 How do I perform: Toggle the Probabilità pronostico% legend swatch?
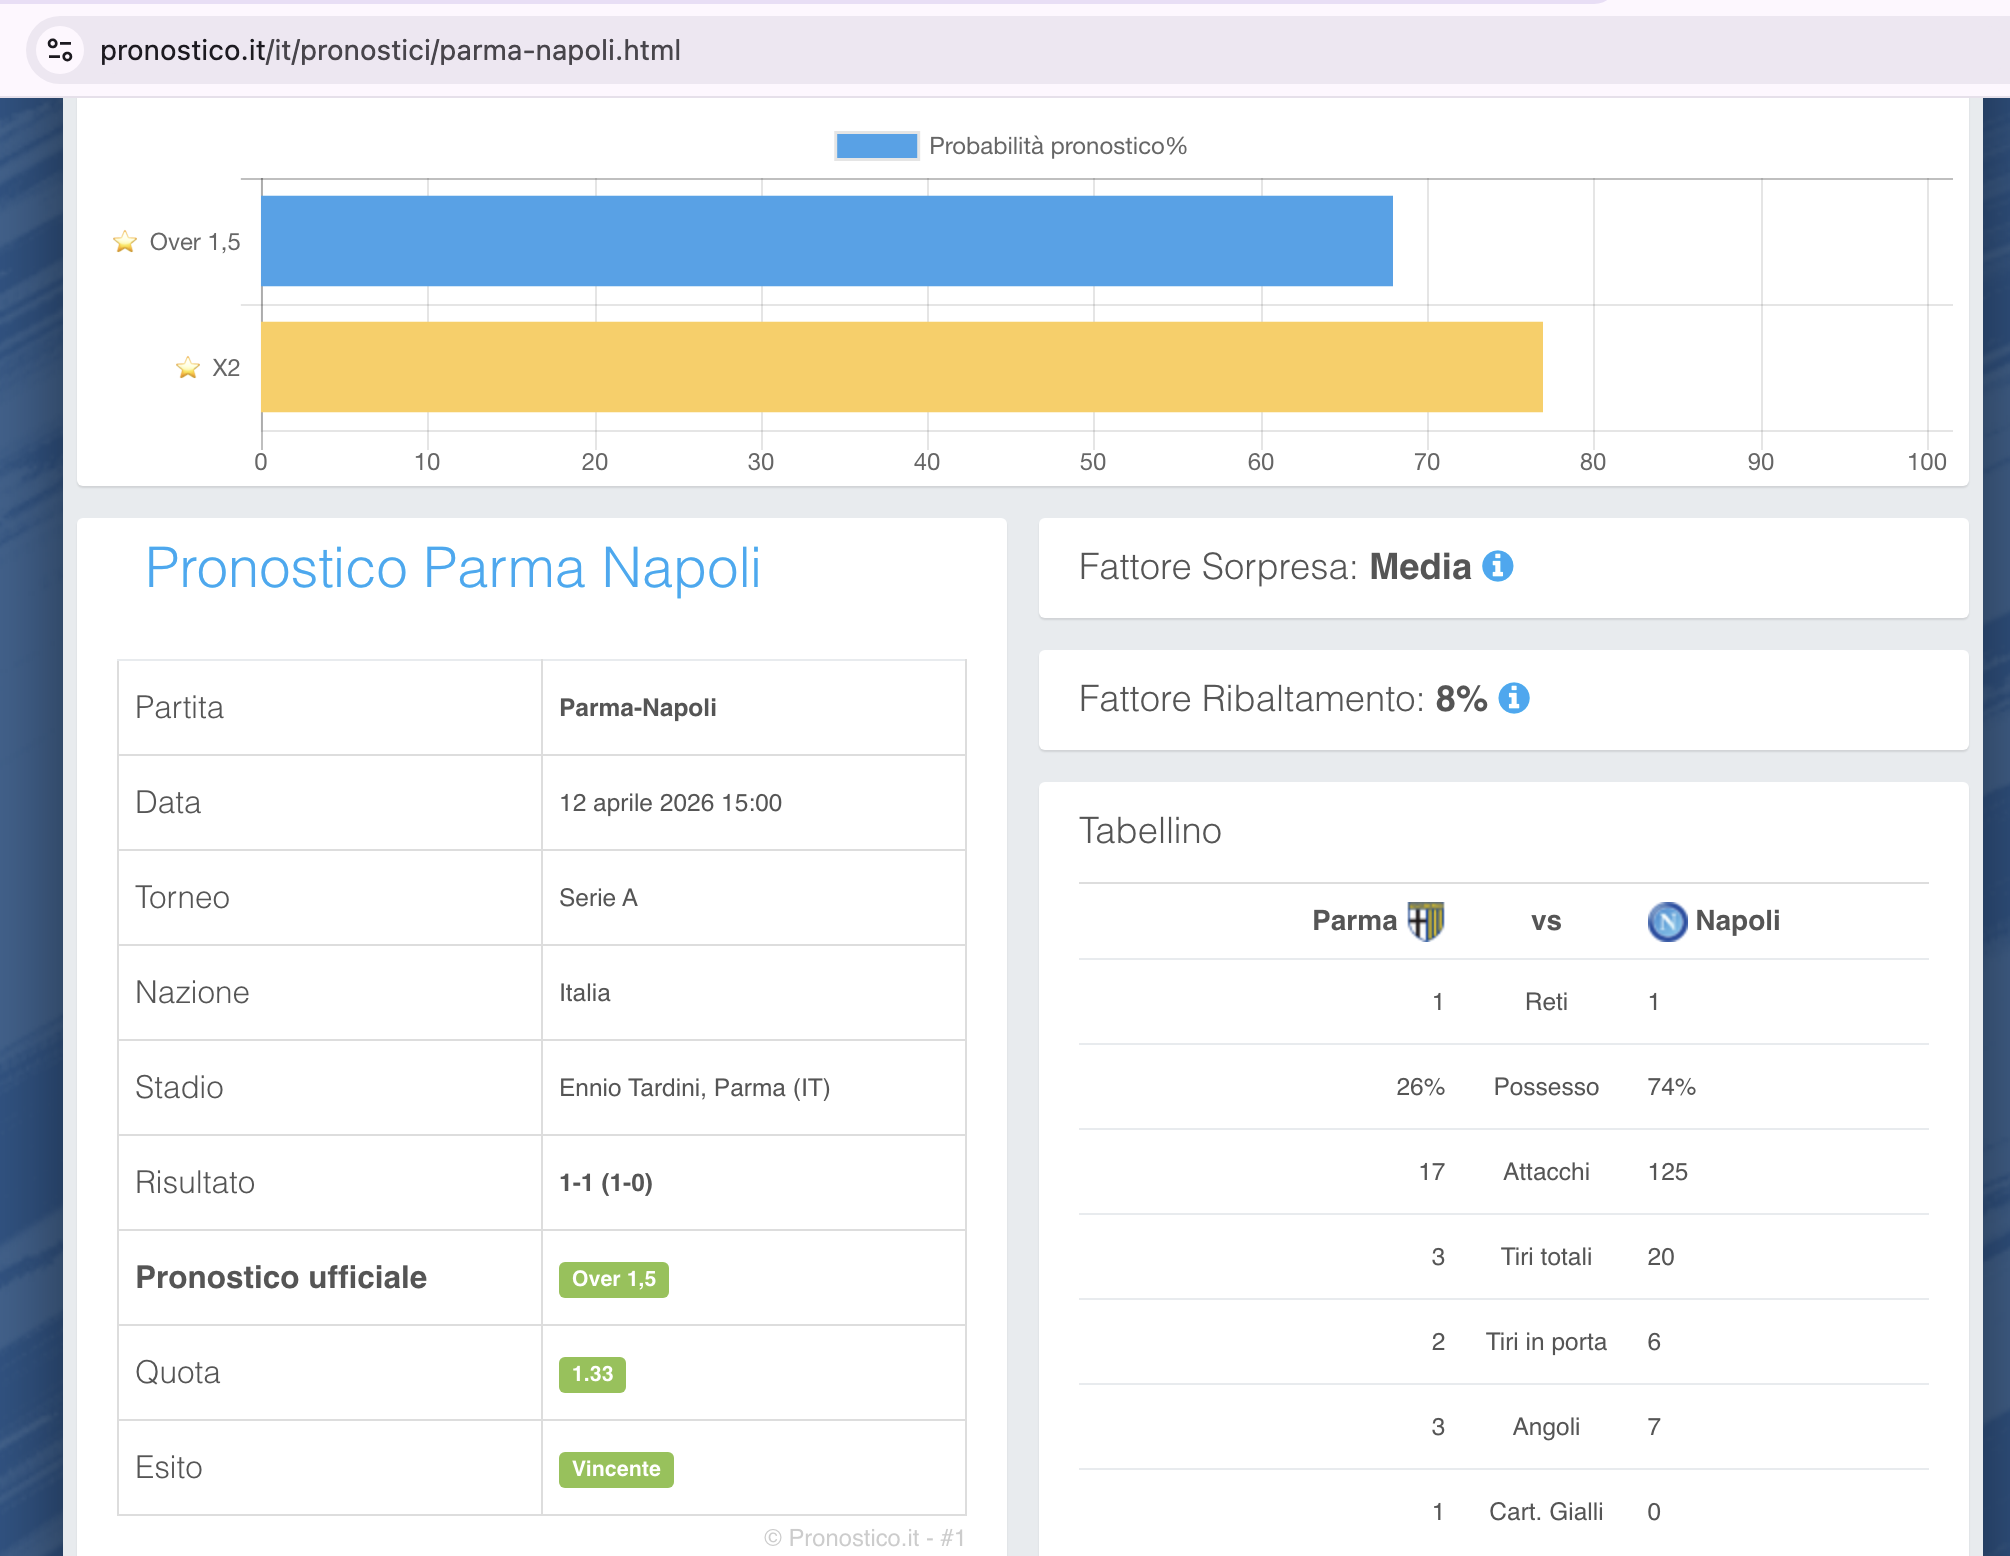coord(876,146)
